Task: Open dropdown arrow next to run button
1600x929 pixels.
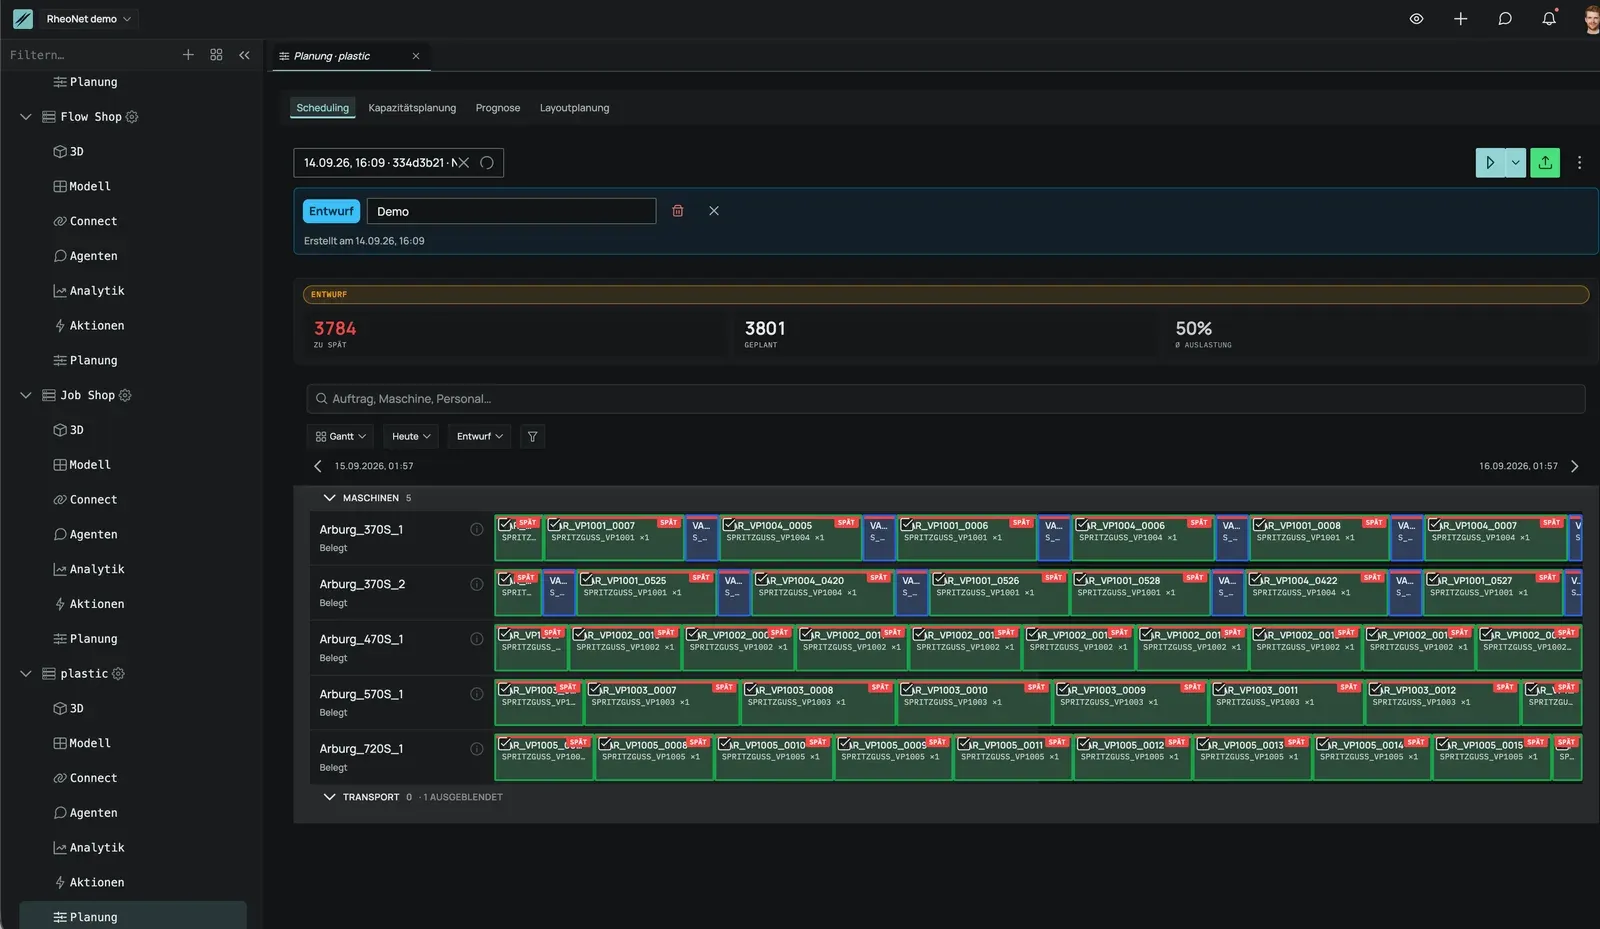Action: [x=1515, y=162]
